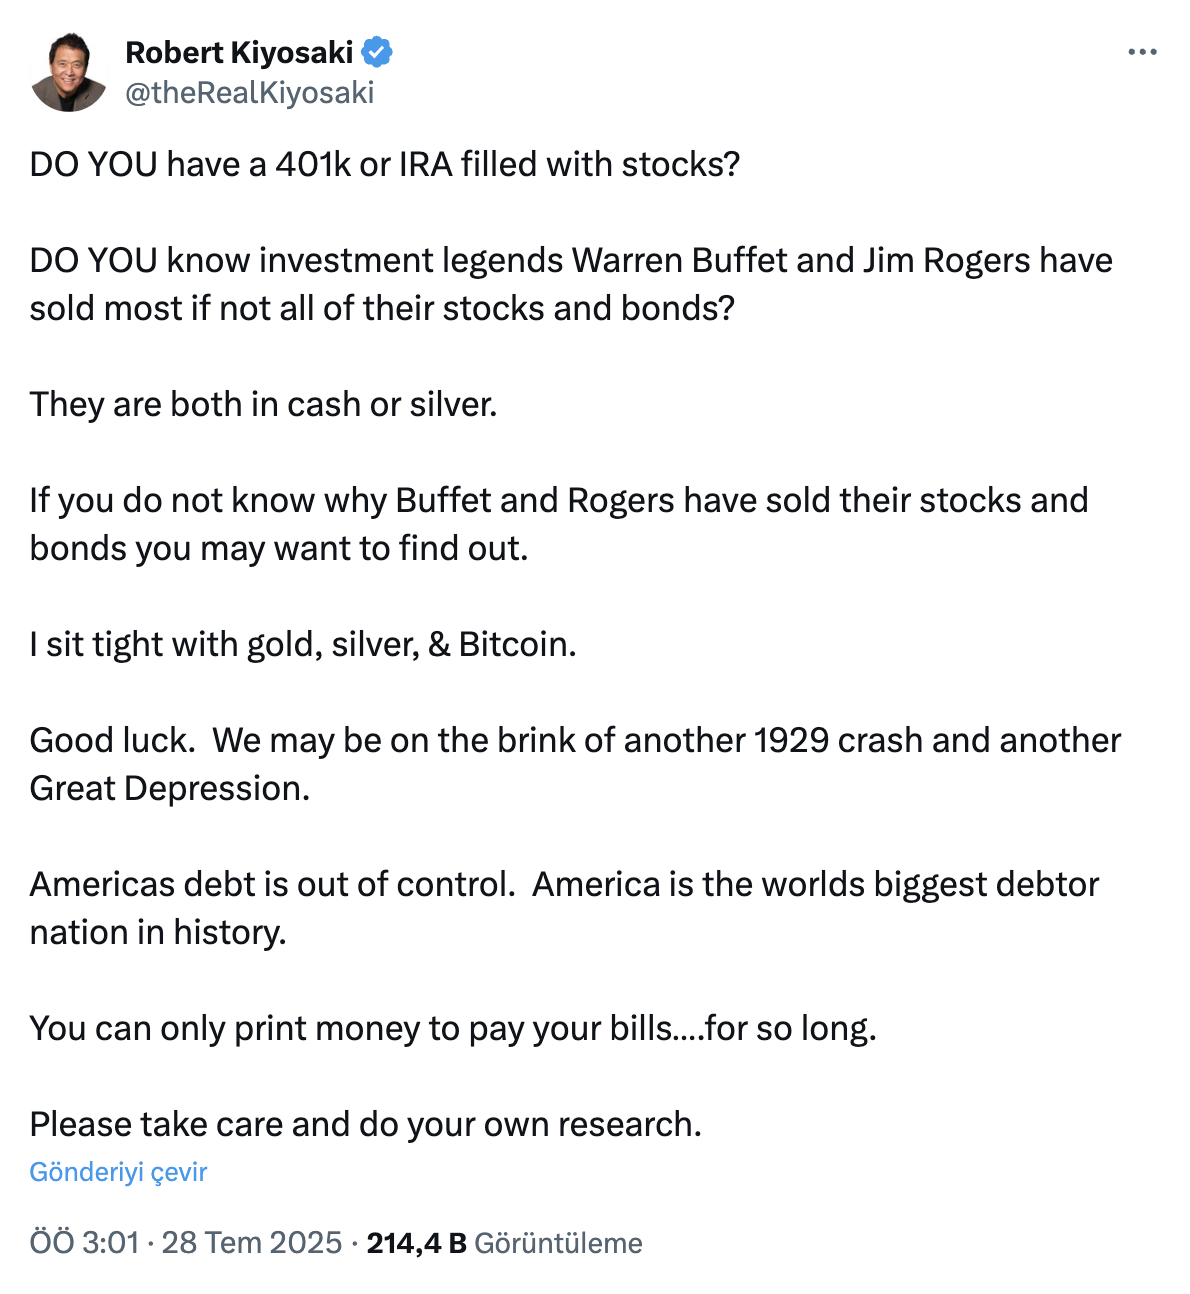
Task: Open the Robert Kiyosaki display name link
Action: click(x=239, y=52)
